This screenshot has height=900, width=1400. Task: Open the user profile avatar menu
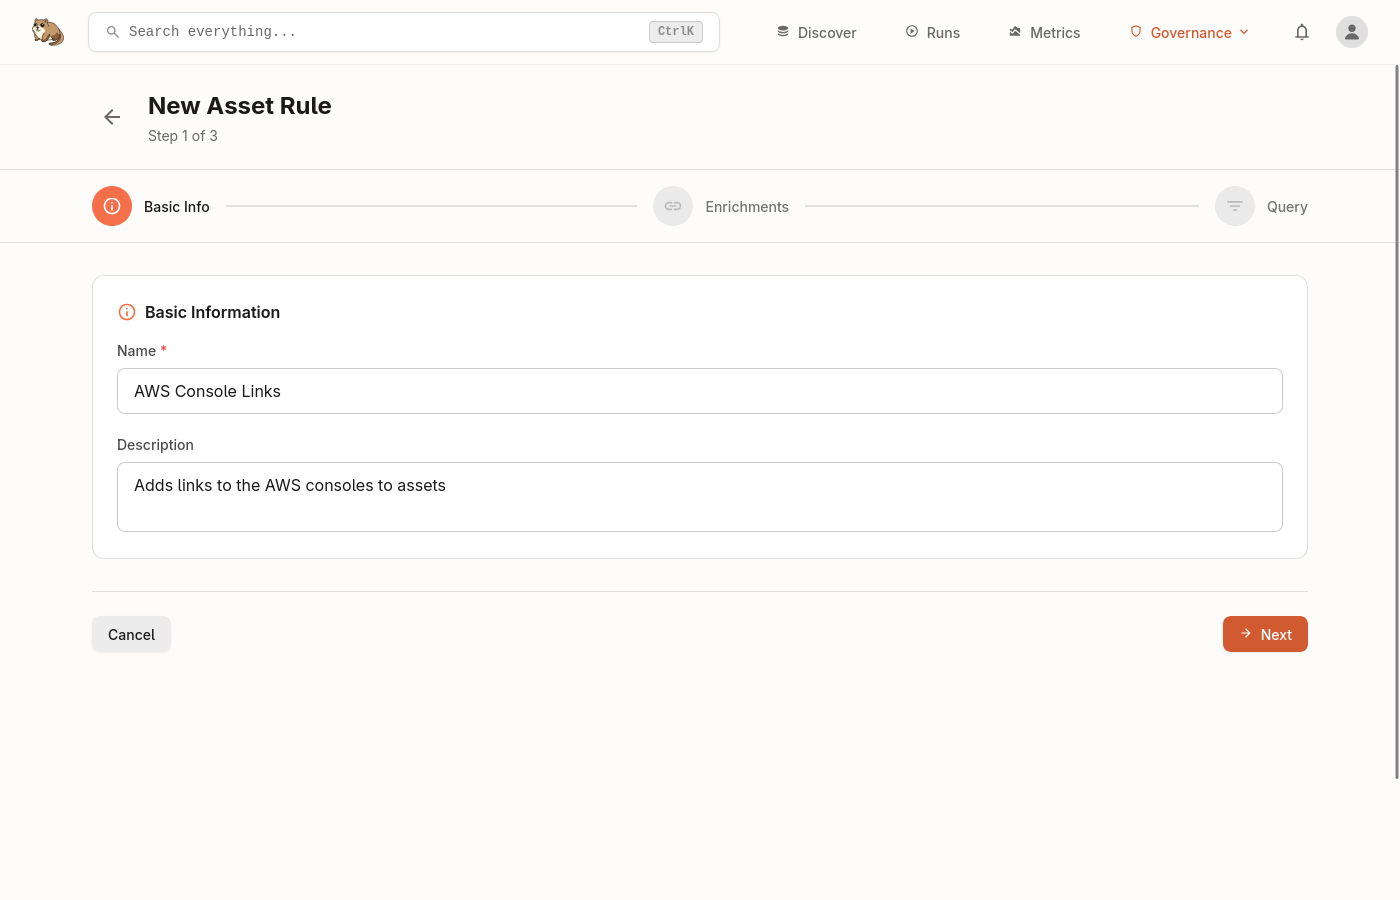point(1351,32)
